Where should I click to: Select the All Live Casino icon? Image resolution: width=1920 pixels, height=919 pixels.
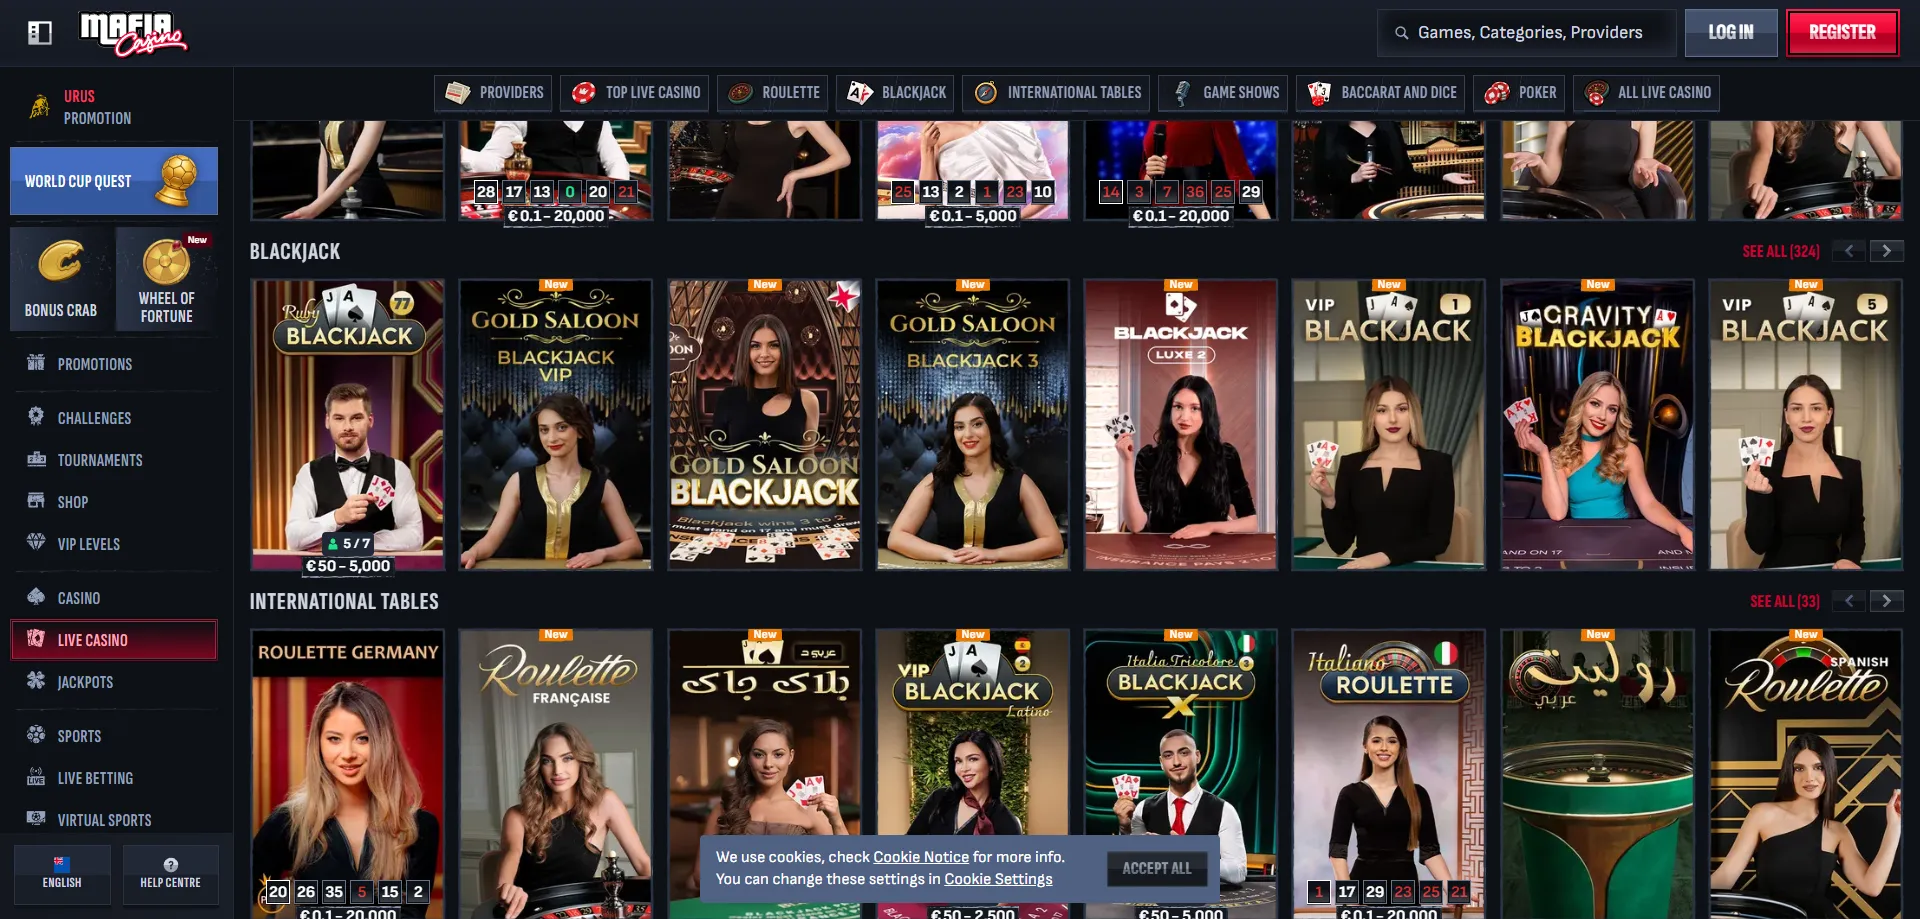click(1597, 93)
